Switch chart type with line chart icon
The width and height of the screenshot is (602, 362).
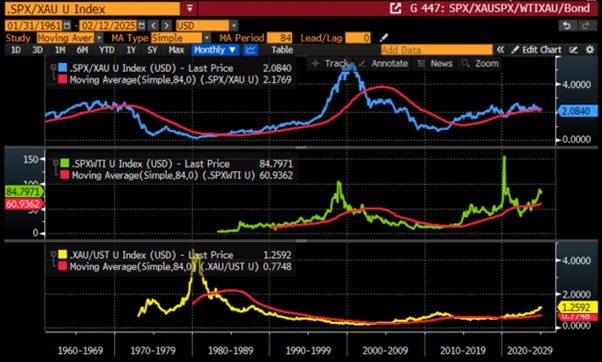(x=251, y=50)
